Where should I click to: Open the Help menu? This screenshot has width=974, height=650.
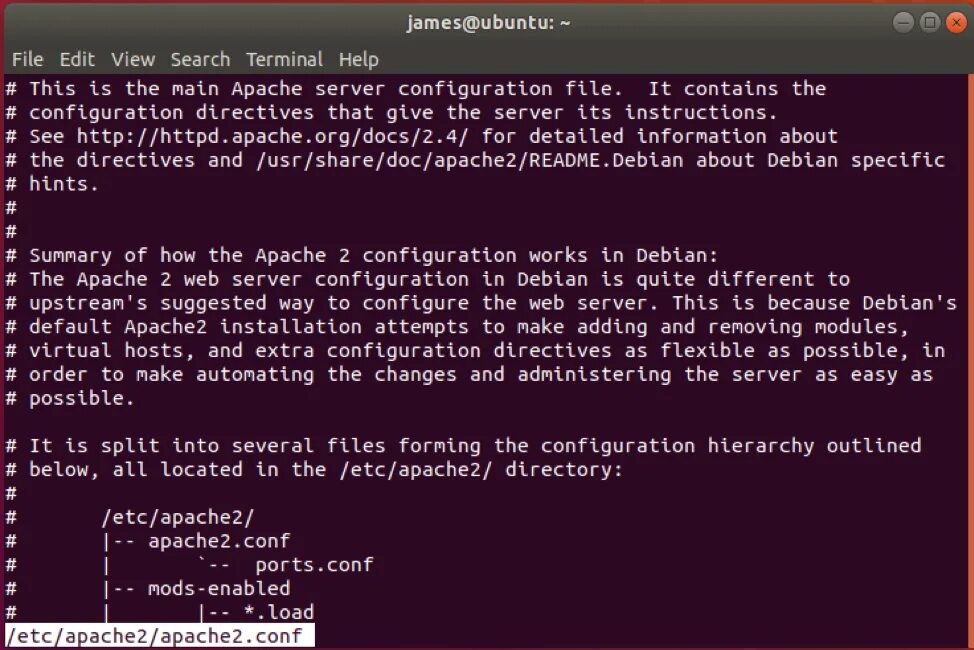358,60
